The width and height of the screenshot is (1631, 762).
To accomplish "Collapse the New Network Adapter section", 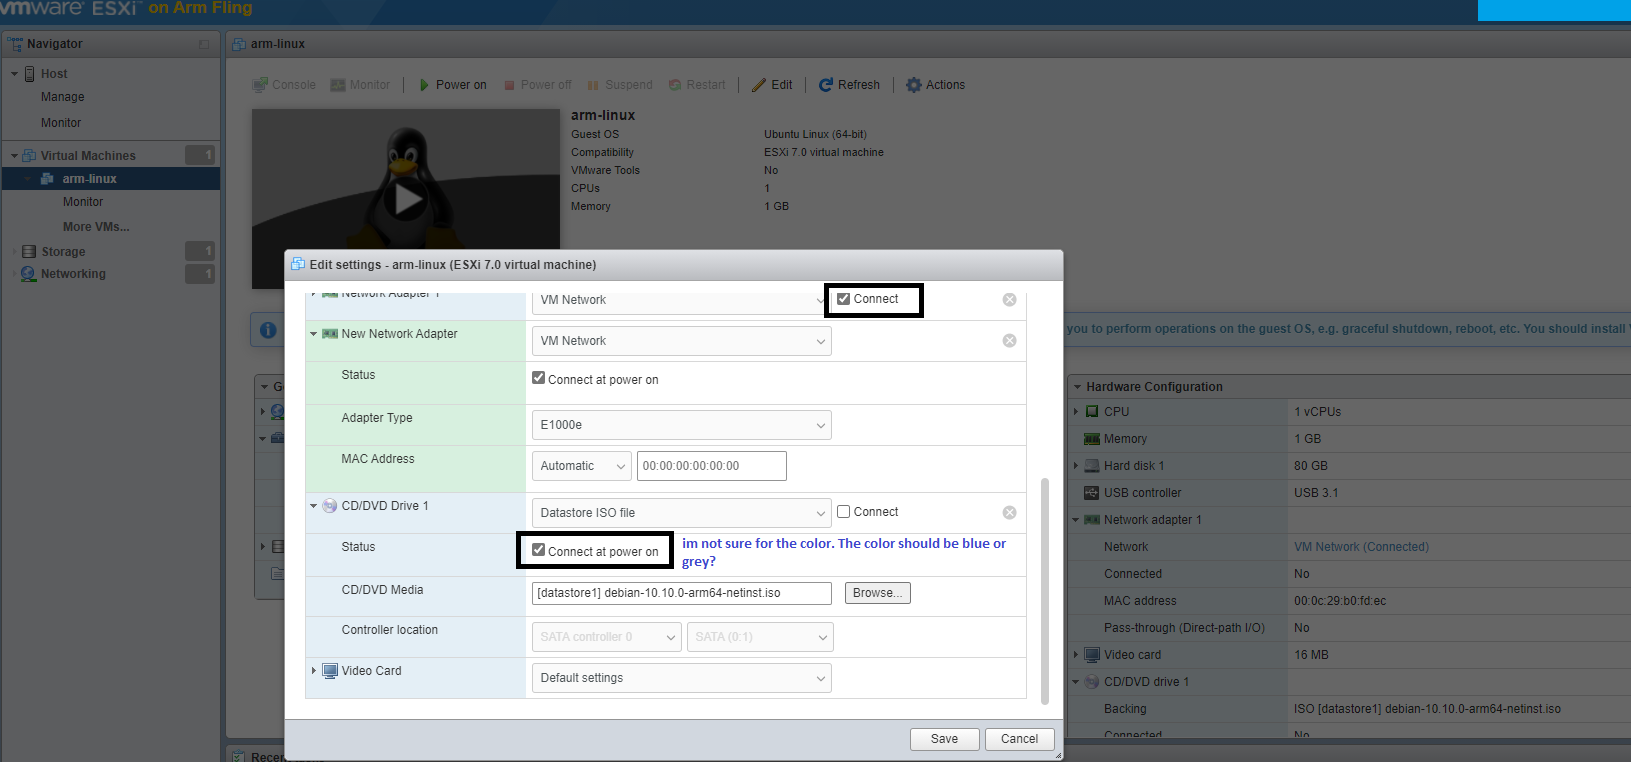I will coord(313,334).
